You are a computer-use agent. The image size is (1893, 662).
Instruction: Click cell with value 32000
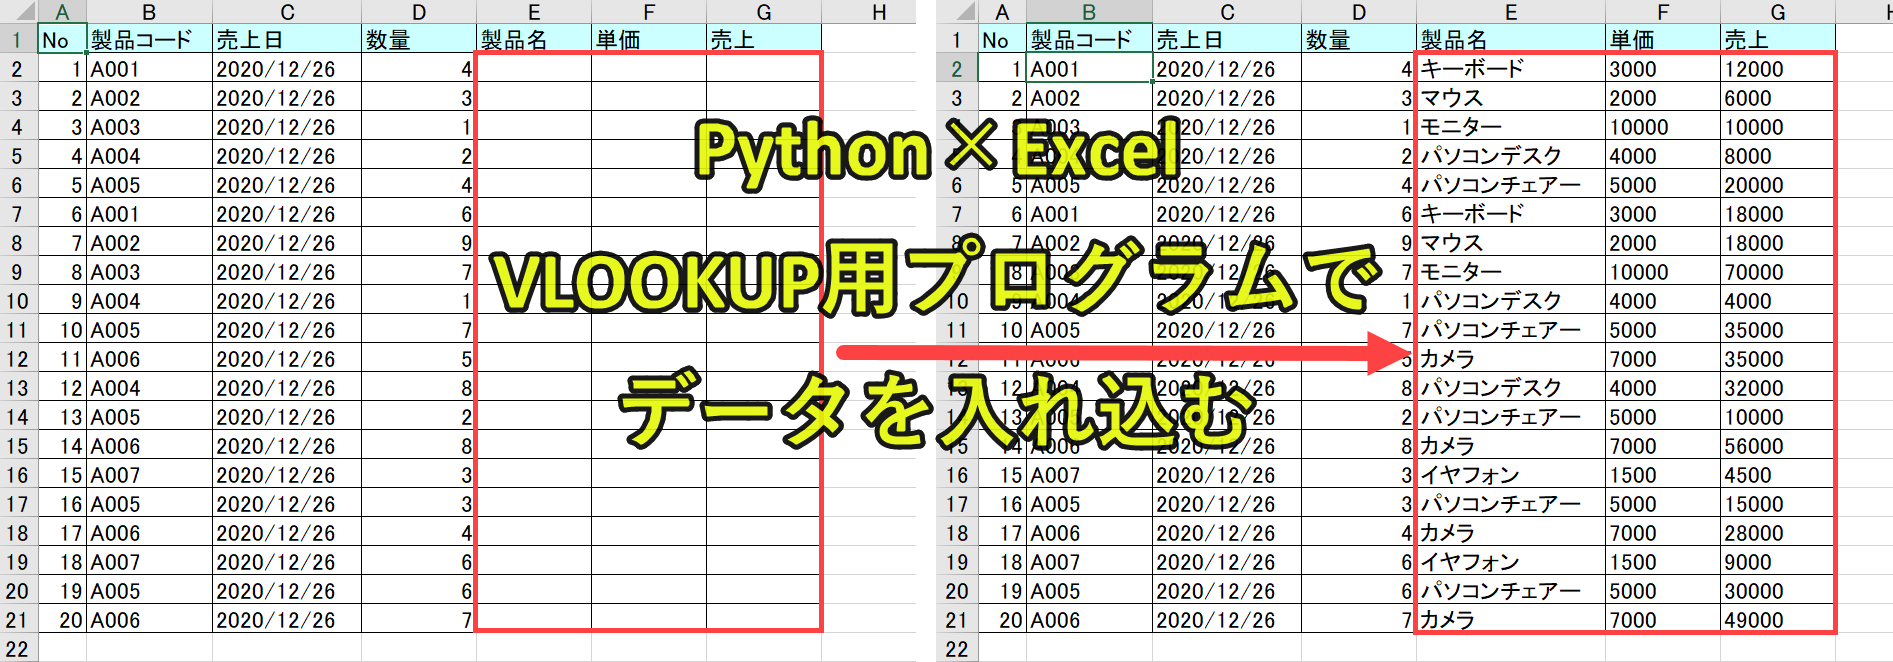point(1778,388)
